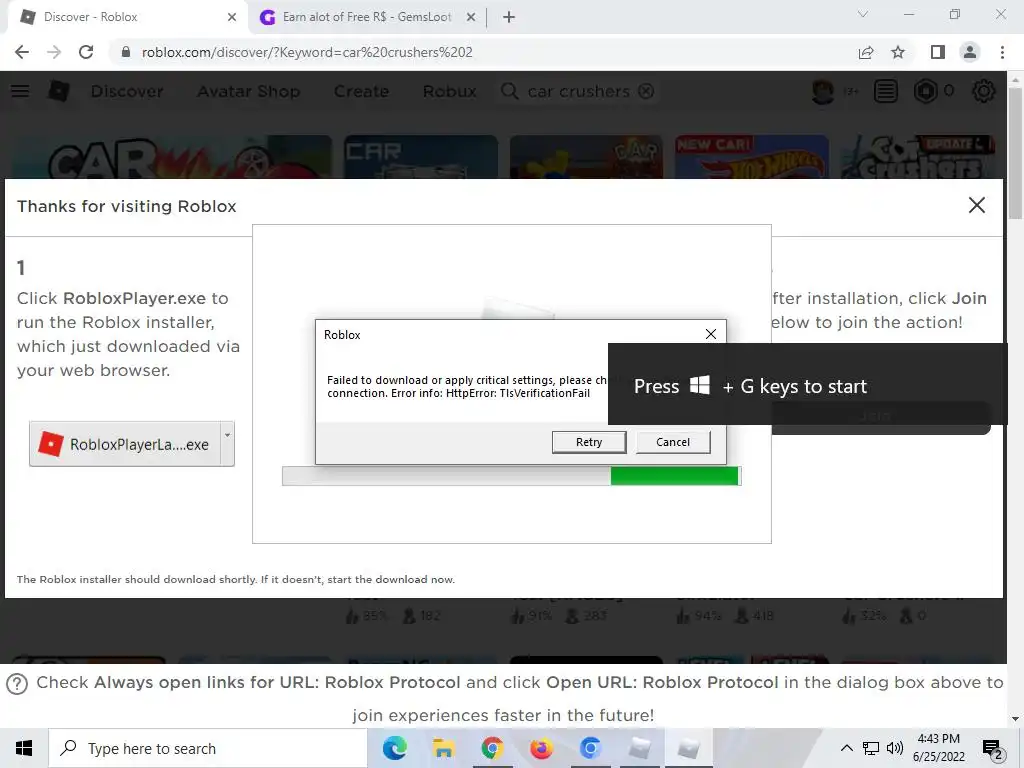The image size is (1024, 768).
Task: Open the RobloxPlayerLauncher.exe download item
Action: pos(125,444)
